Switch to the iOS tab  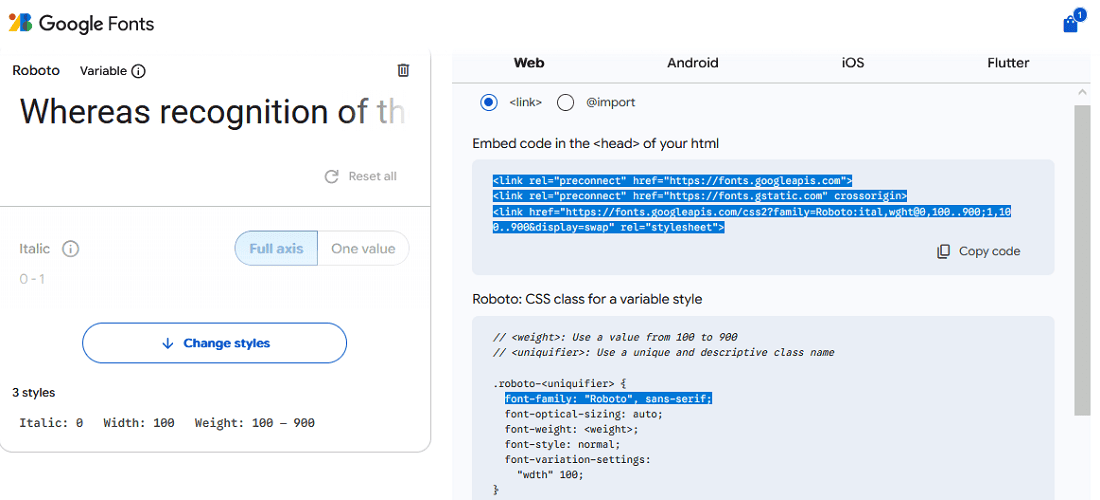[x=852, y=63]
